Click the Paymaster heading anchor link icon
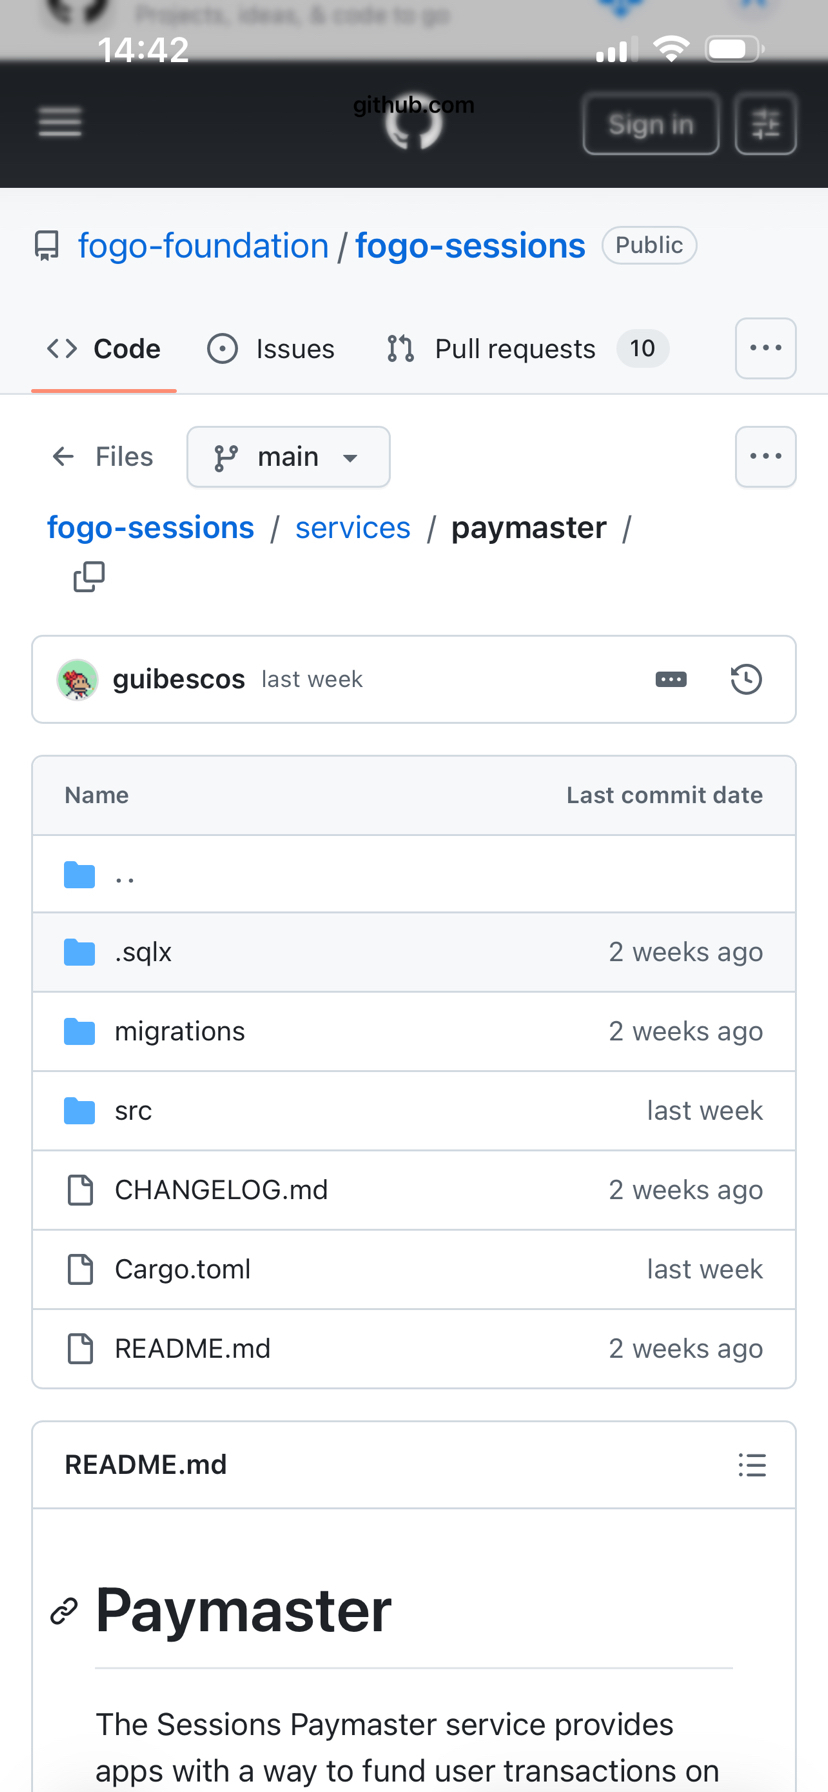 [64, 1611]
